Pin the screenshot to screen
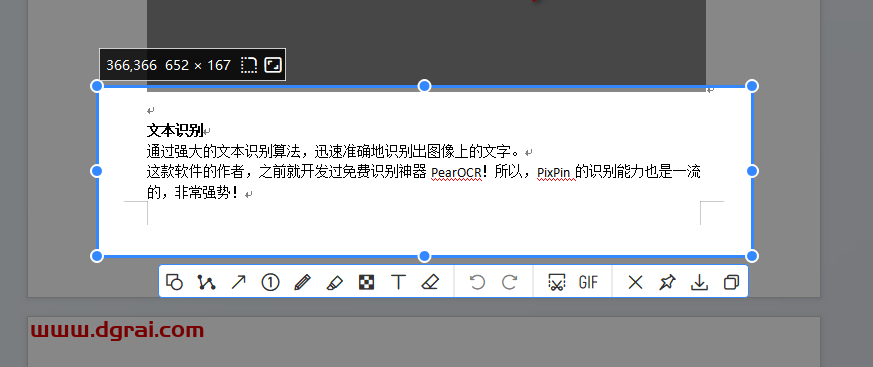The height and width of the screenshot is (367, 873). point(667,282)
